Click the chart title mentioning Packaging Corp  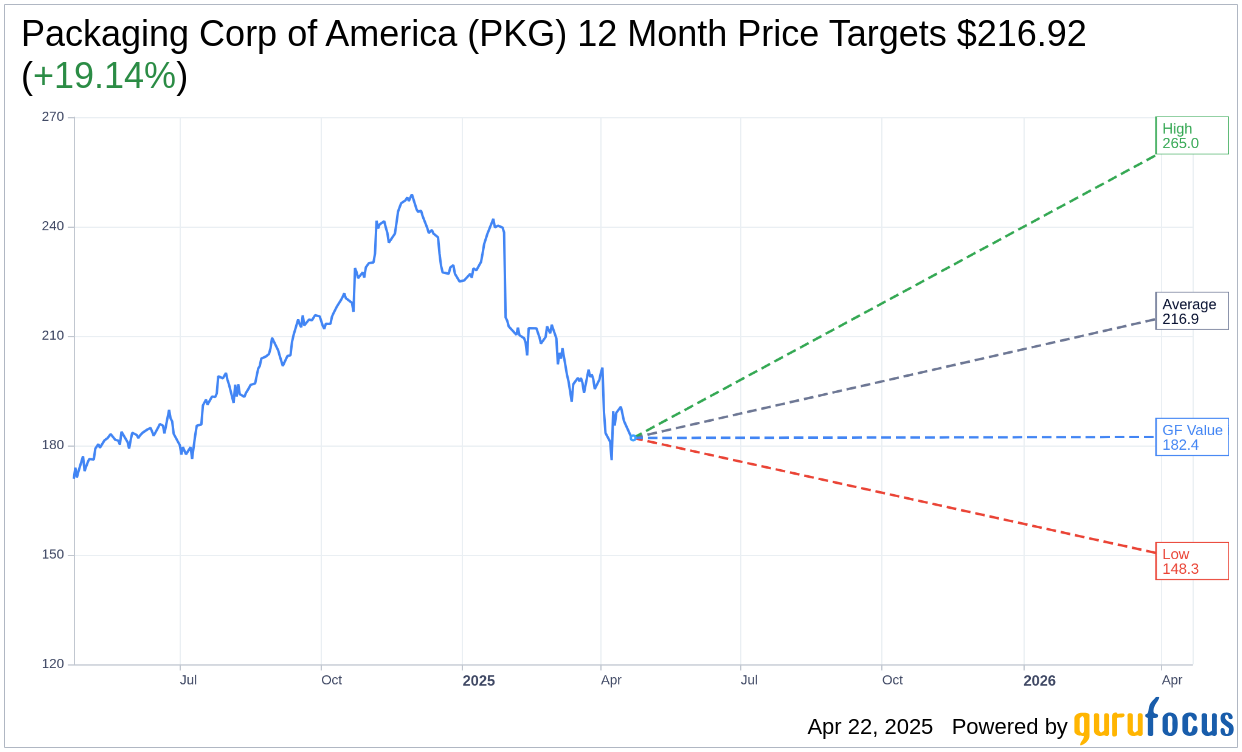pos(553,34)
